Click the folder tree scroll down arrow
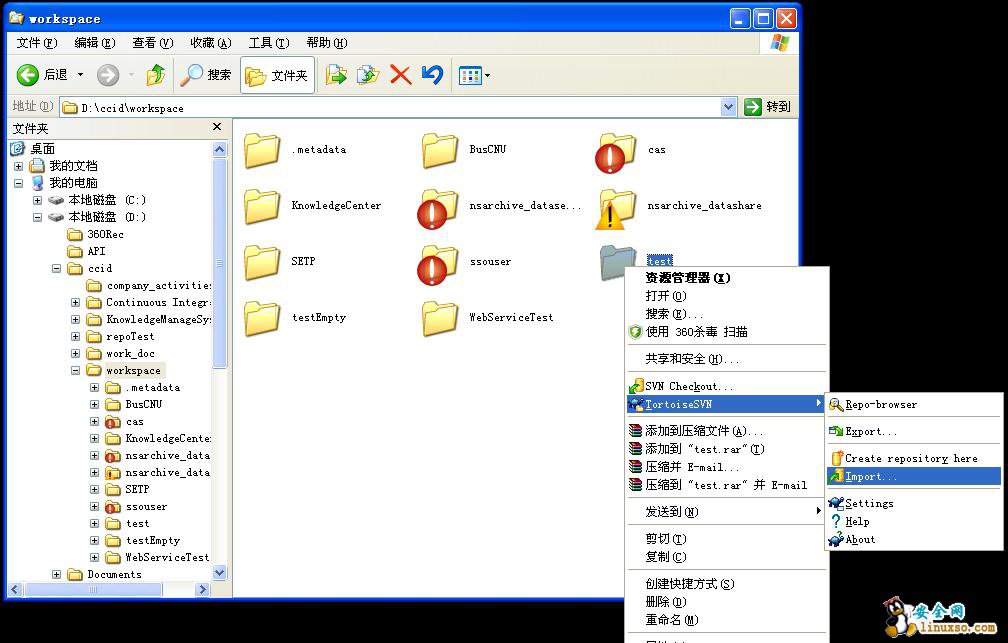 pyautogui.click(x=220, y=574)
